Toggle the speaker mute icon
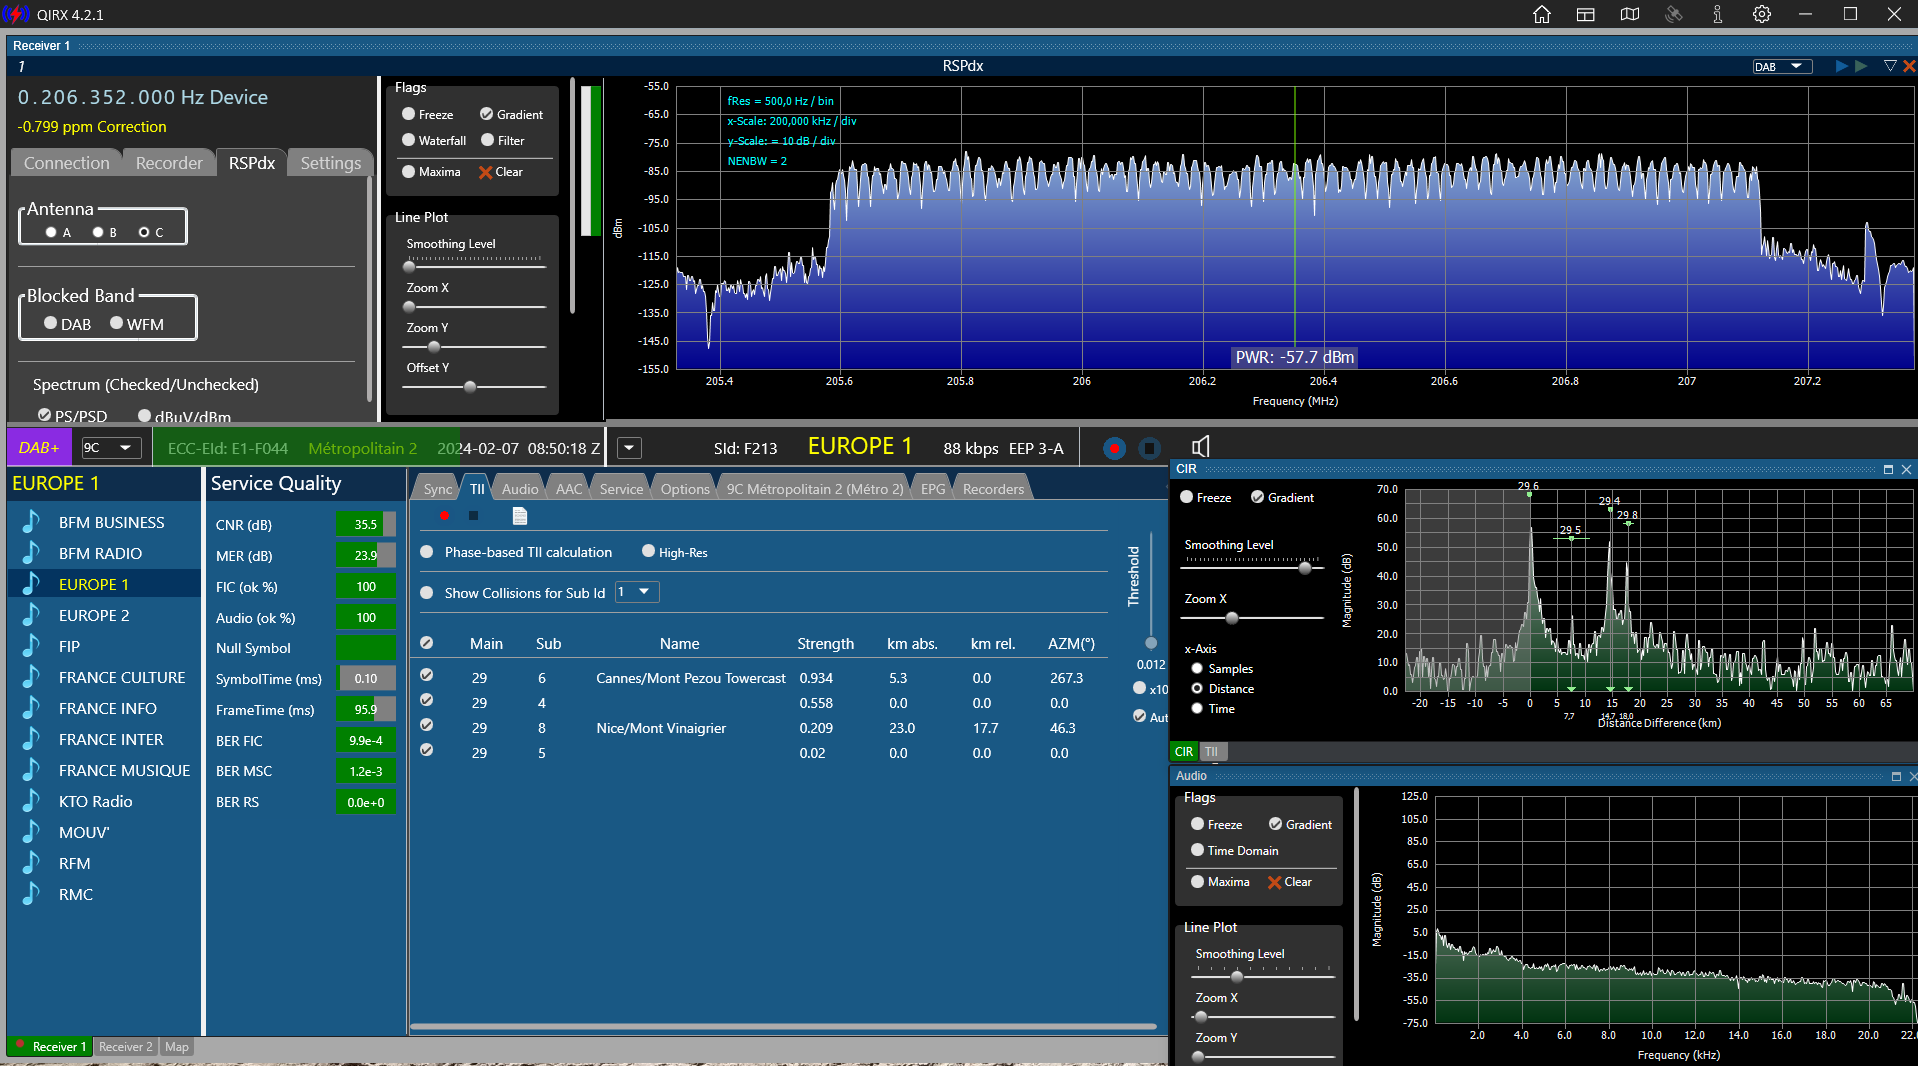Screen dimensions: 1918x1066 point(1200,447)
